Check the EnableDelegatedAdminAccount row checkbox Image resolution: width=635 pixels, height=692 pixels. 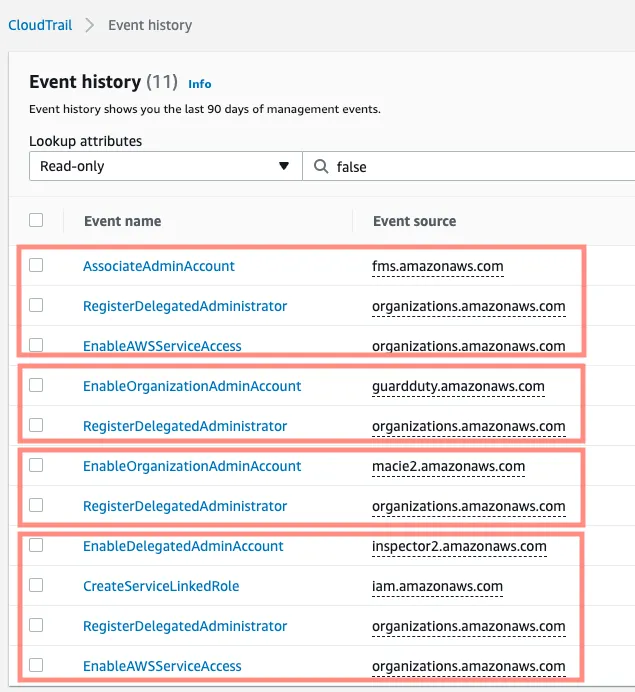(x=36, y=545)
